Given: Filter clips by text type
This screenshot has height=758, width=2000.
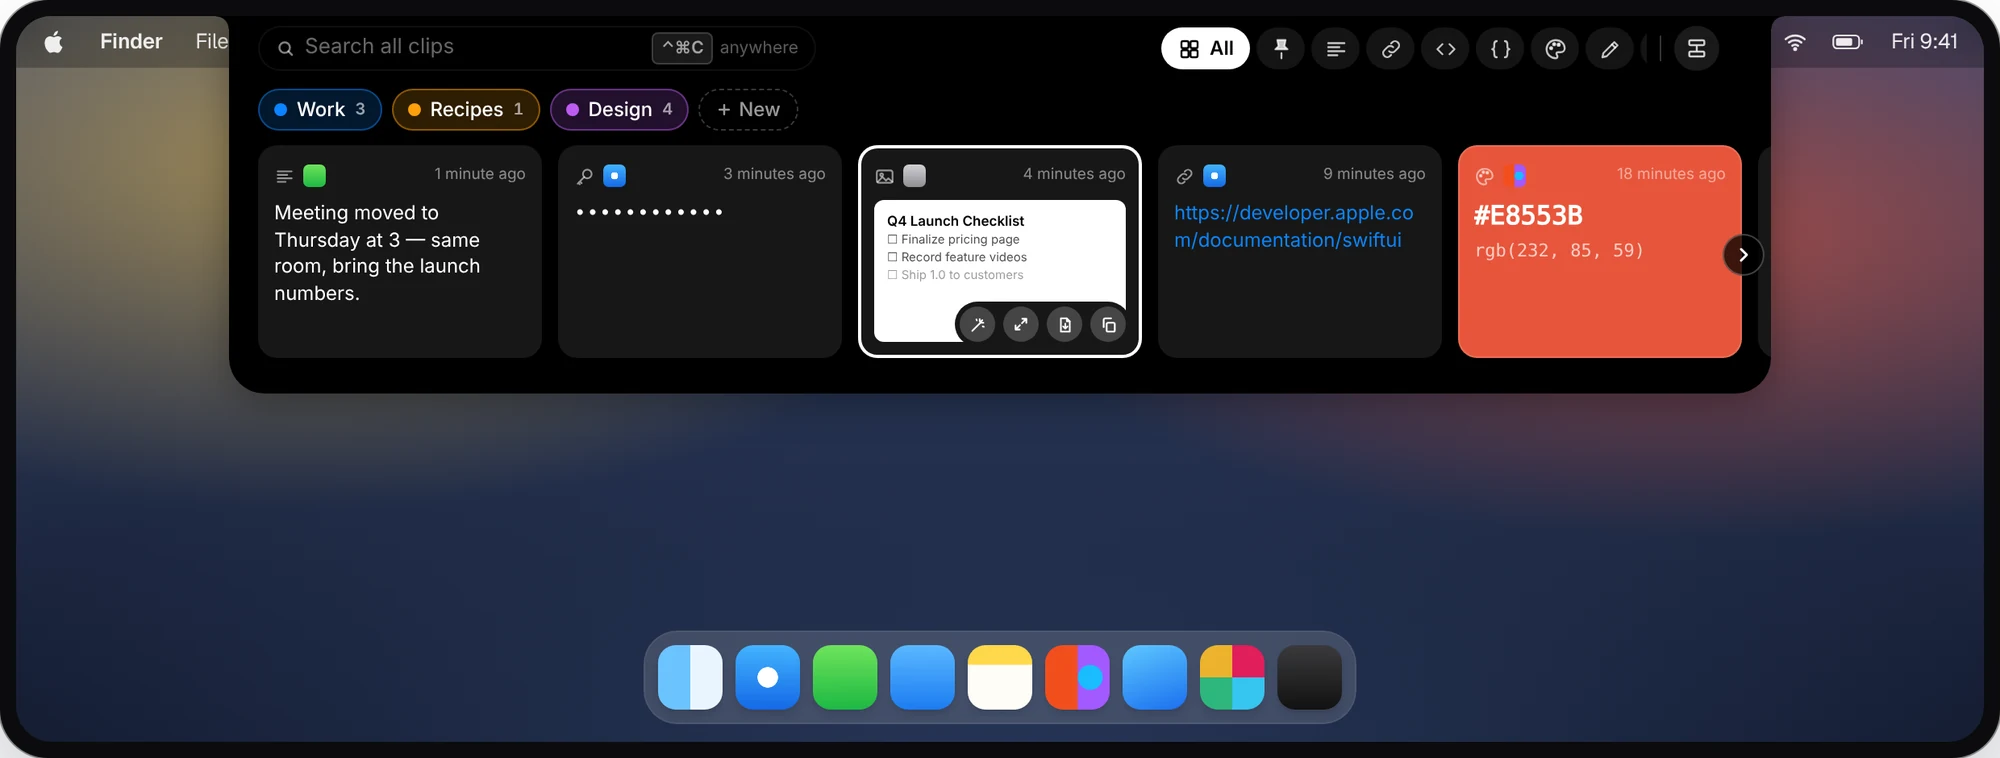Looking at the screenshot, I should tap(1336, 48).
